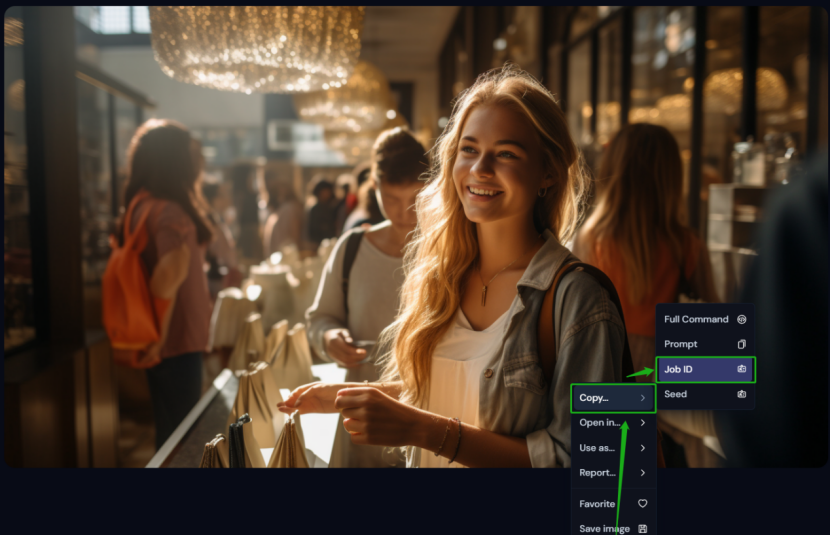
Task: Select Full Command in Copy submenu
Action: coord(705,319)
